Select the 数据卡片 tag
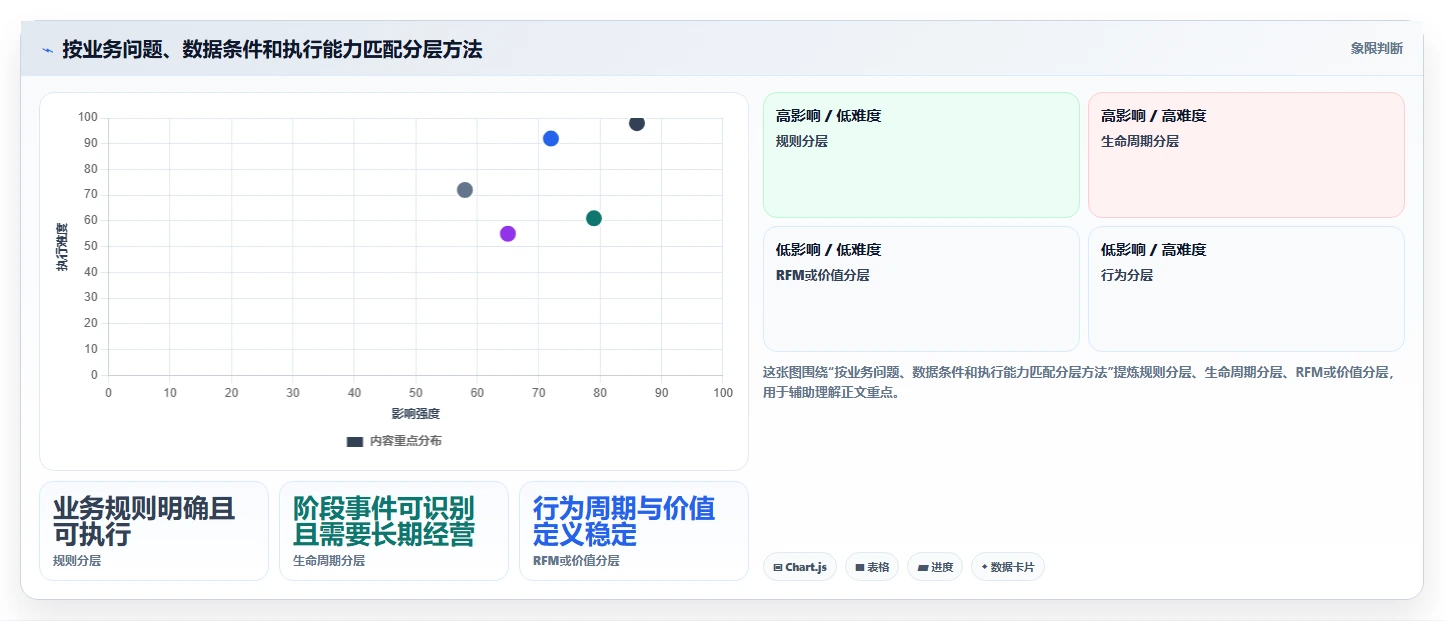 [x=1008, y=567]
